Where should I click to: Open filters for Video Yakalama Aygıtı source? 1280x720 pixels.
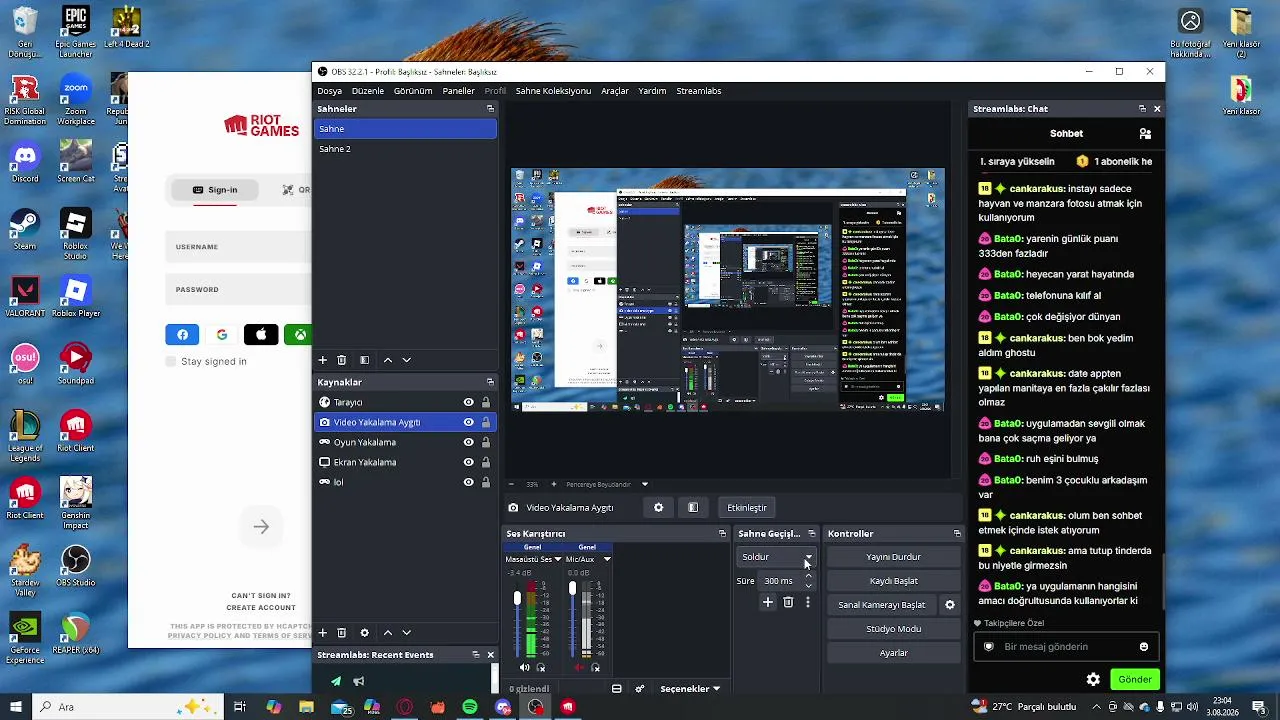[x=693, y=508]
